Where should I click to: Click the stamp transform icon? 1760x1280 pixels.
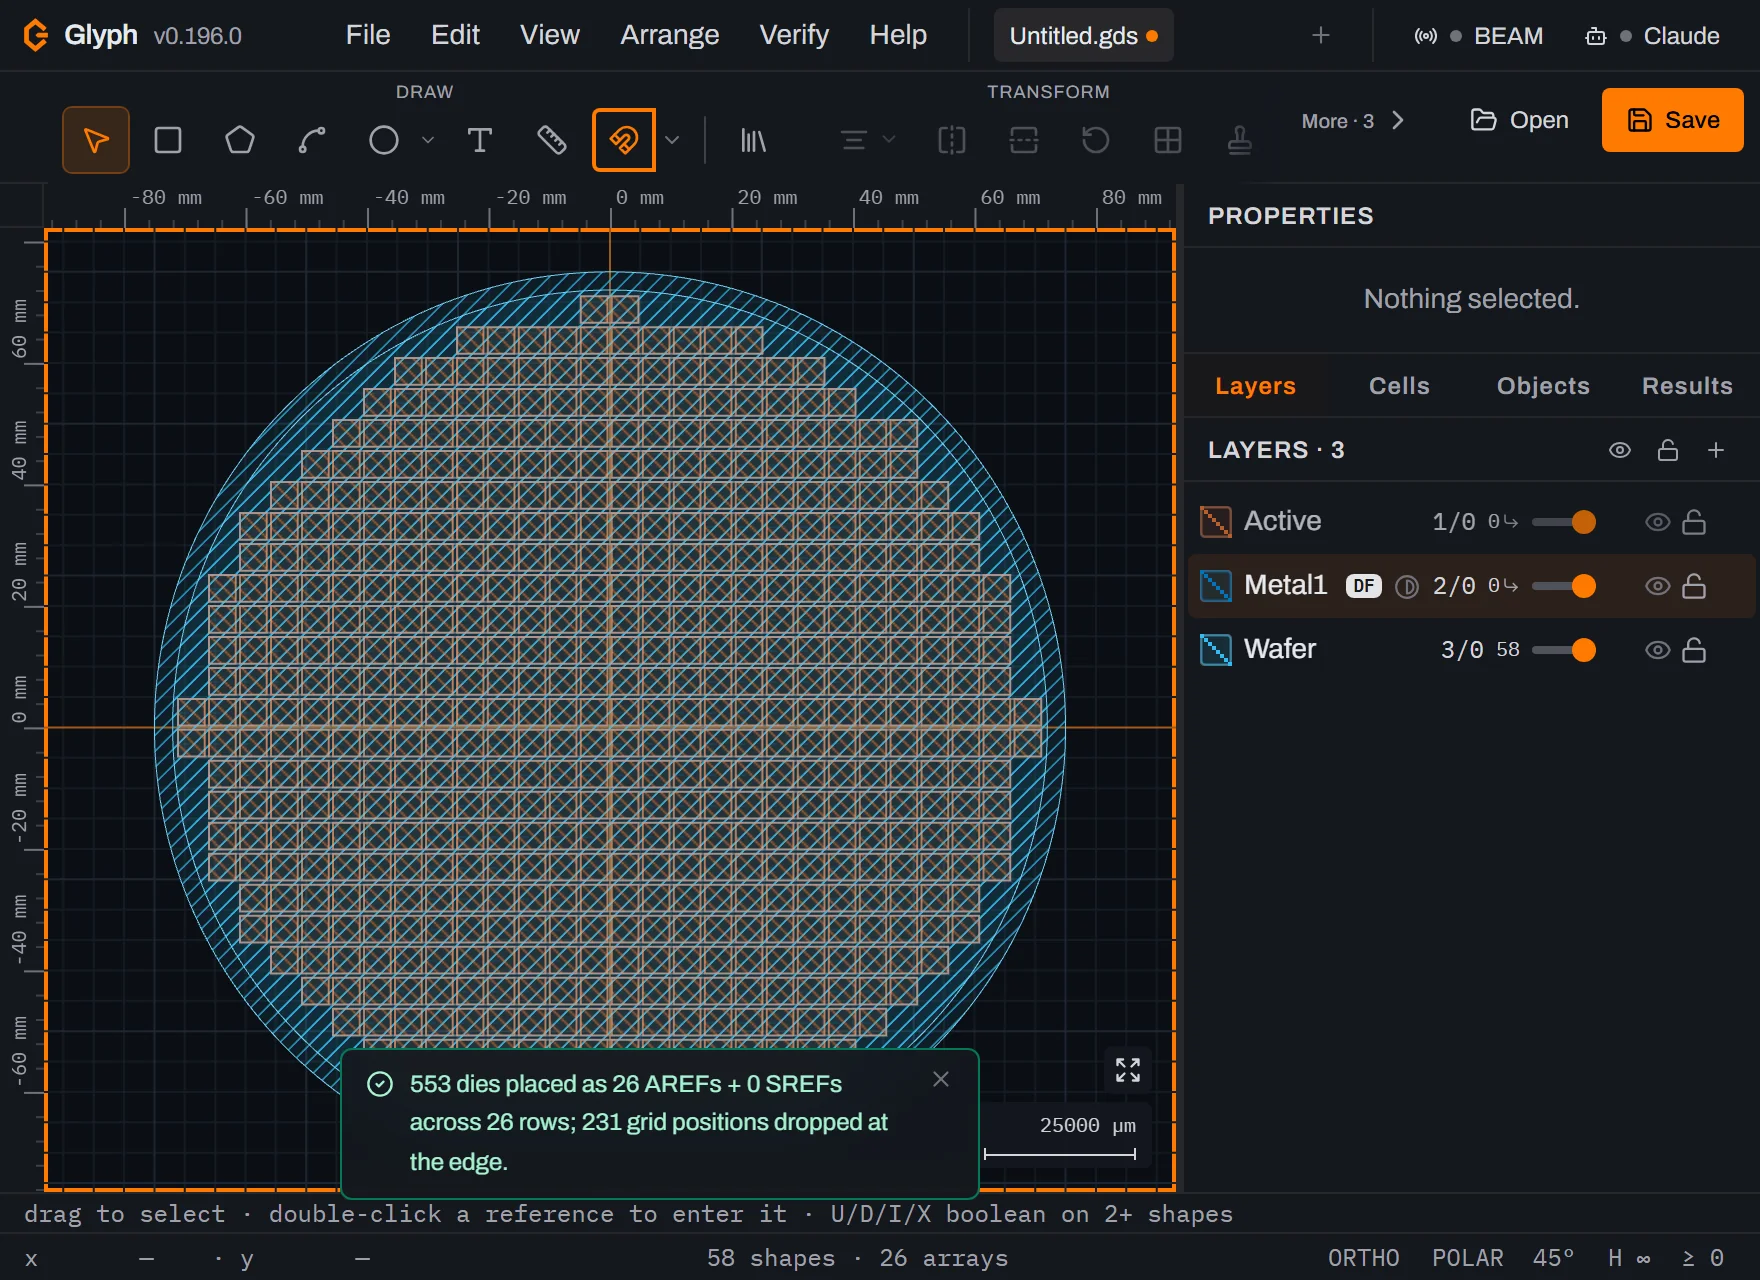(x=1240, y=140)
